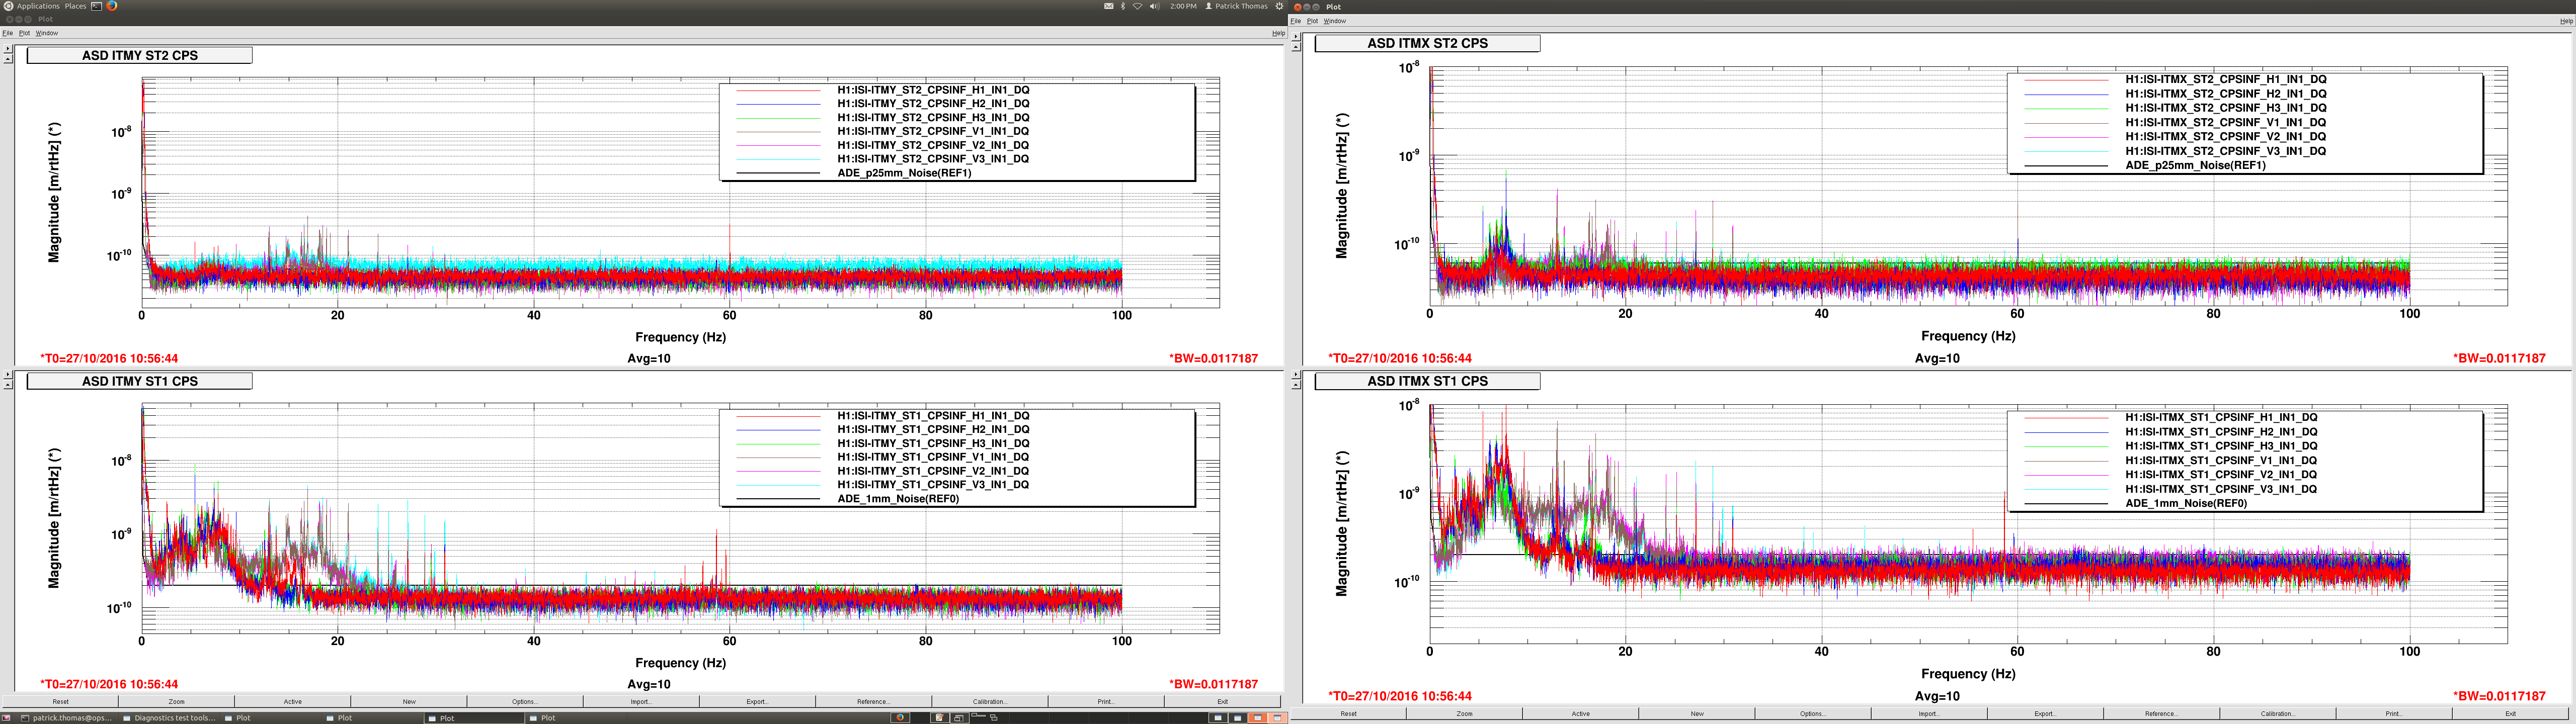Click the 2:00 PM clock
The width and height of the screenshot is (2576, 724).
[x=1184, y=6]
